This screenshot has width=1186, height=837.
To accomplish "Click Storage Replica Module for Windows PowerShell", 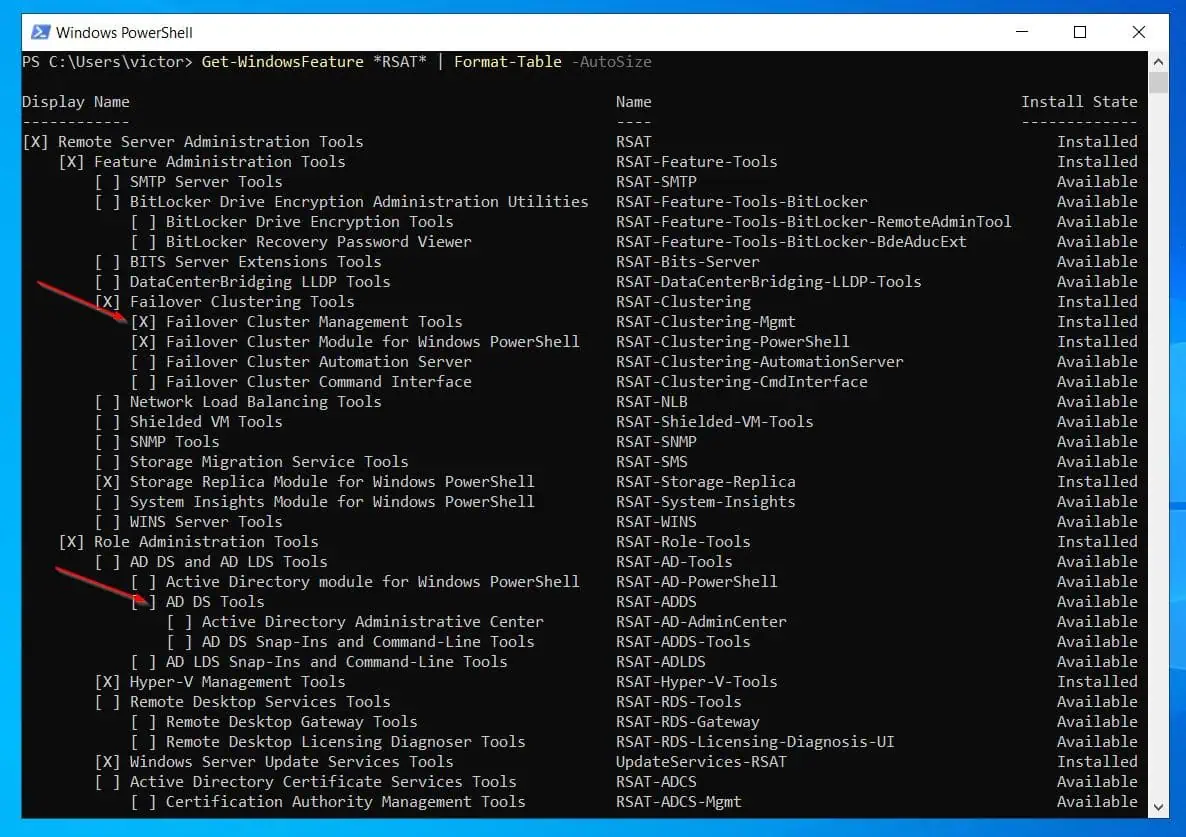I will point(331,482).
